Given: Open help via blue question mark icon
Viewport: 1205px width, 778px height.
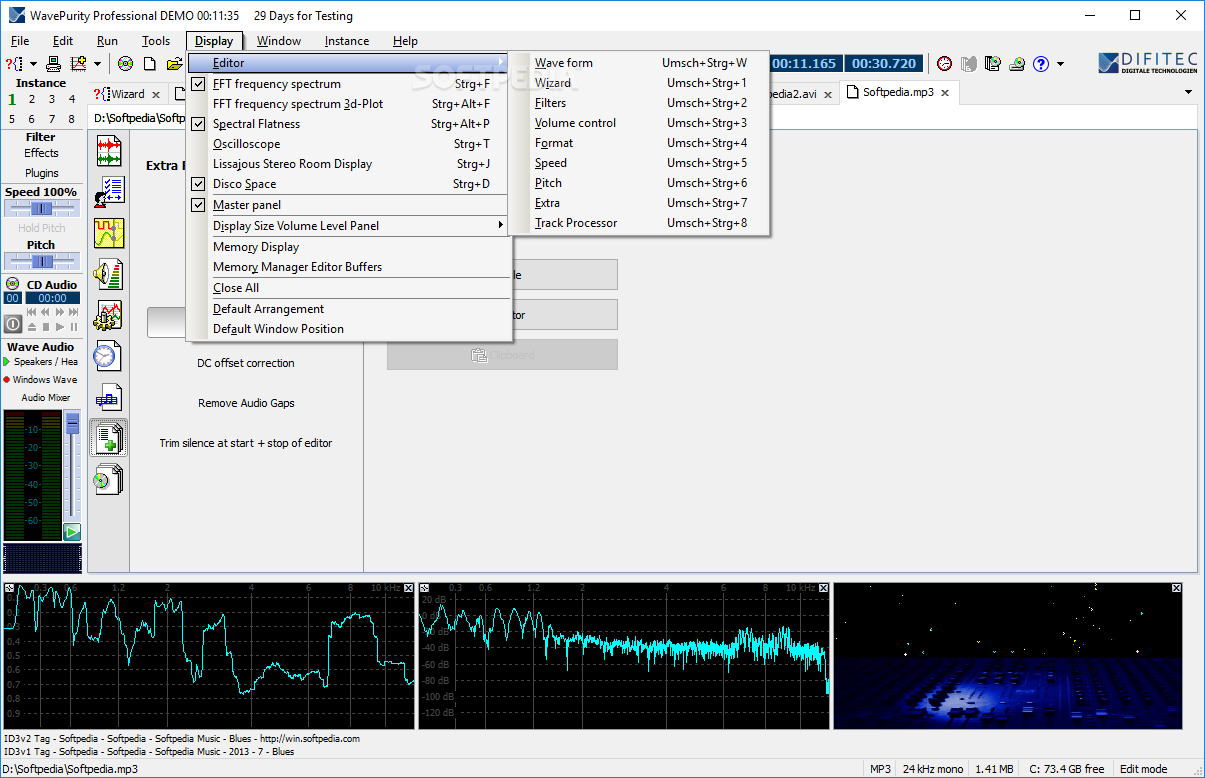Looking at the screenshot, I should (1041, 64).
